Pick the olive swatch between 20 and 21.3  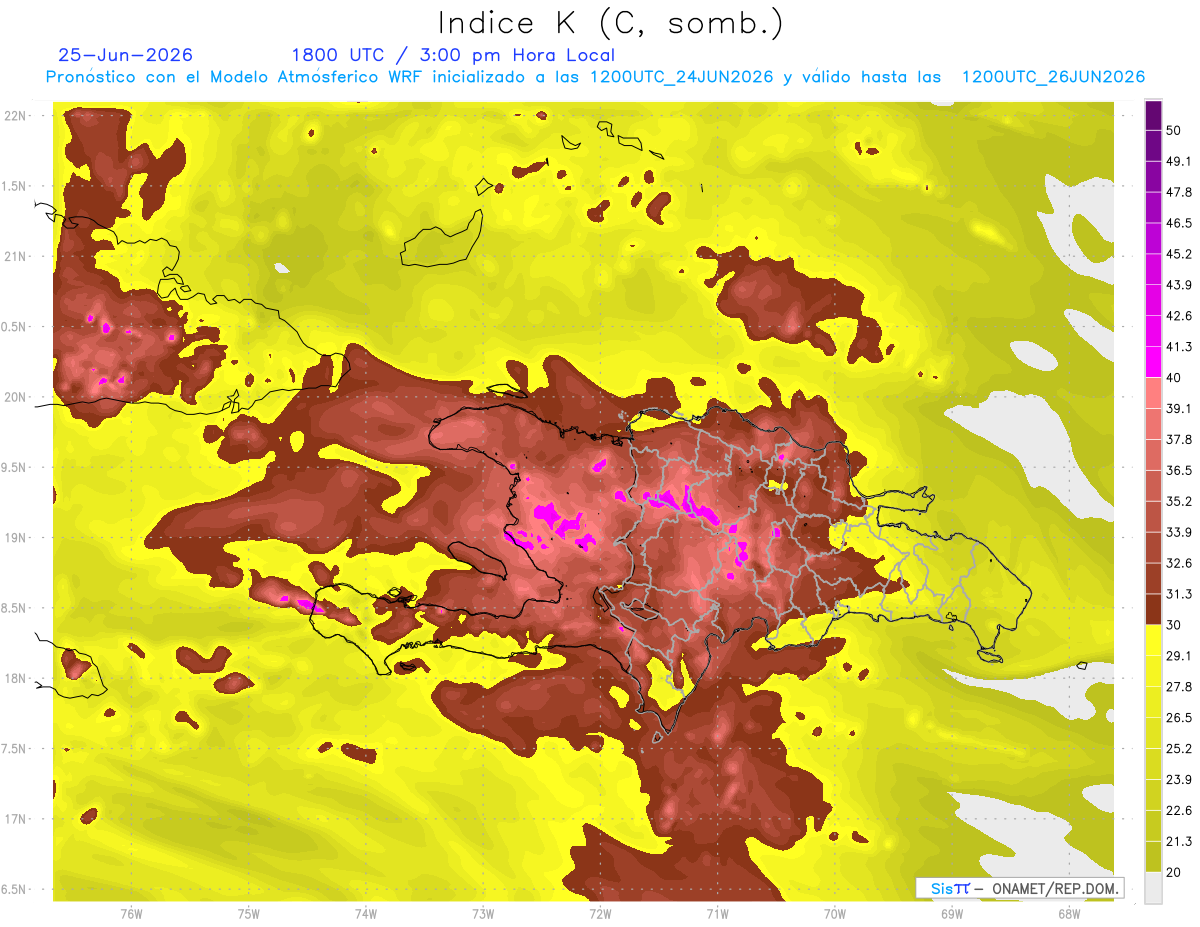click(x=1153, y=857)
